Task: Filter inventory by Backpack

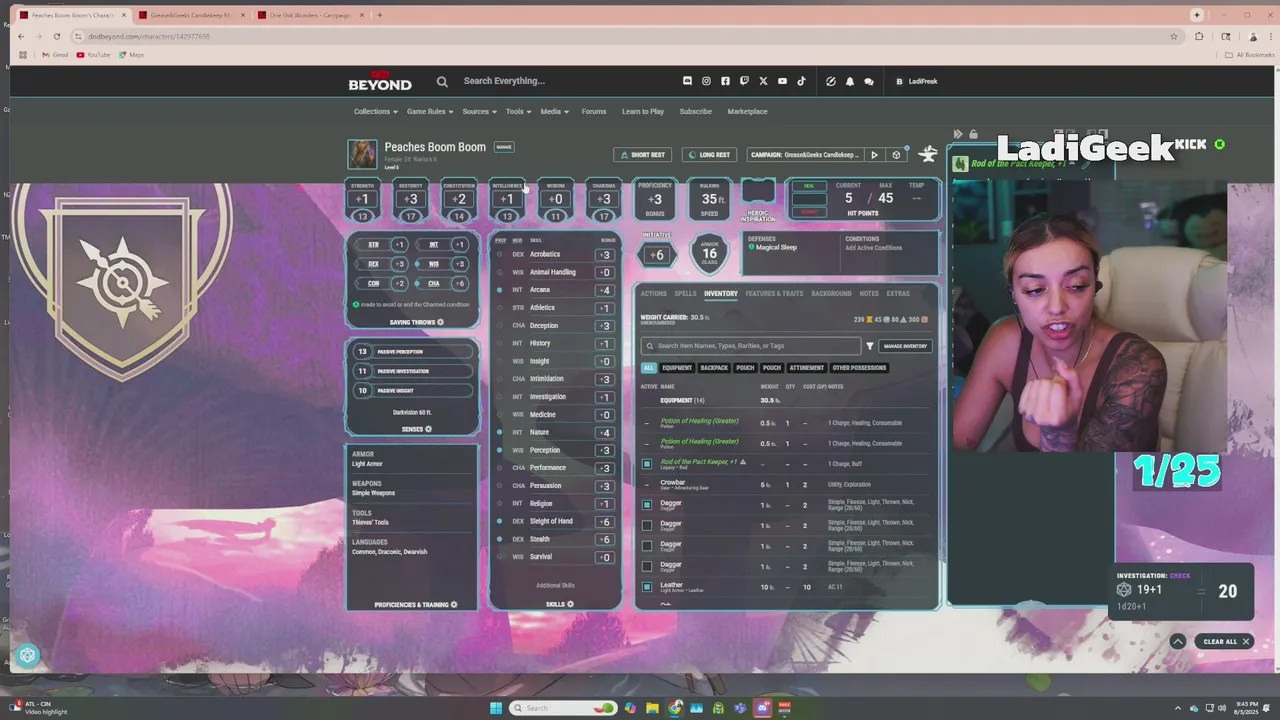Action: pyautogui.click(x=714, y=368)
